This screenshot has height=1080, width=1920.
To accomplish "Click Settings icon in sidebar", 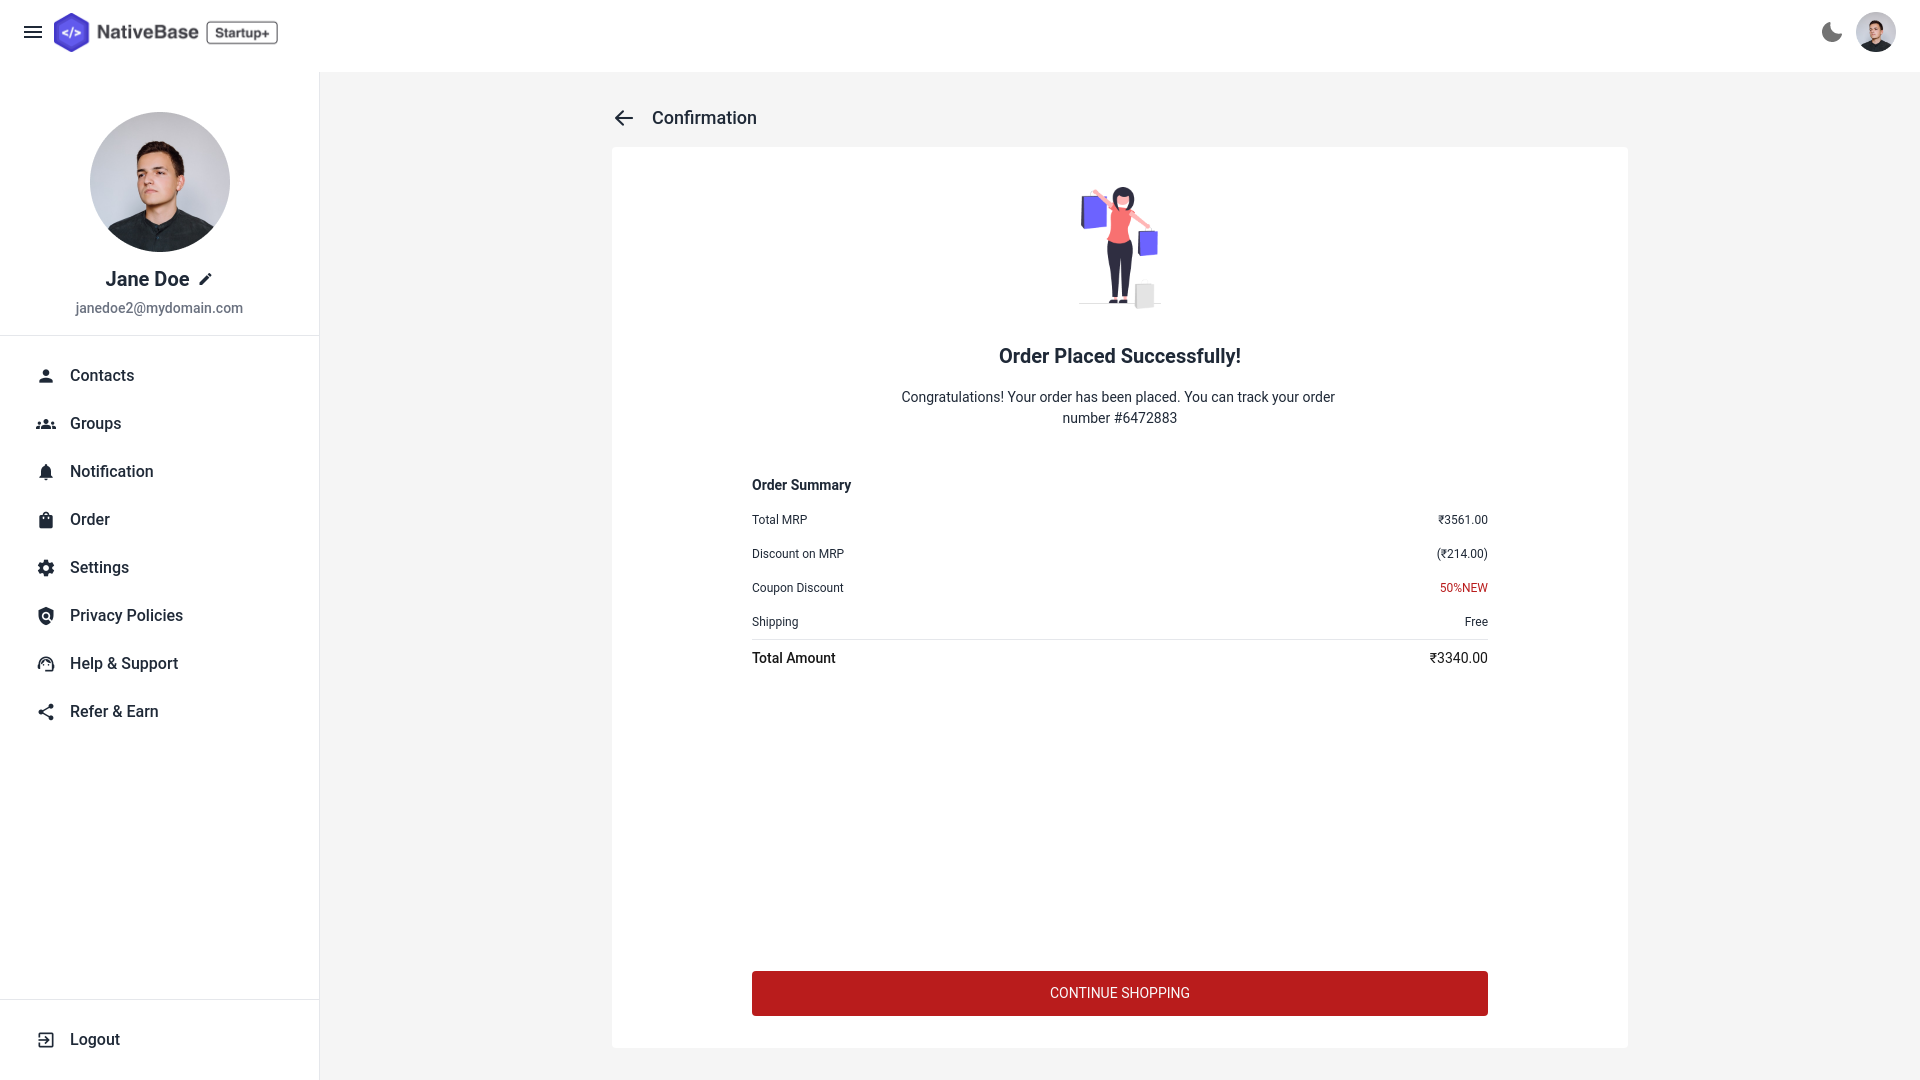I will [46, 567].
